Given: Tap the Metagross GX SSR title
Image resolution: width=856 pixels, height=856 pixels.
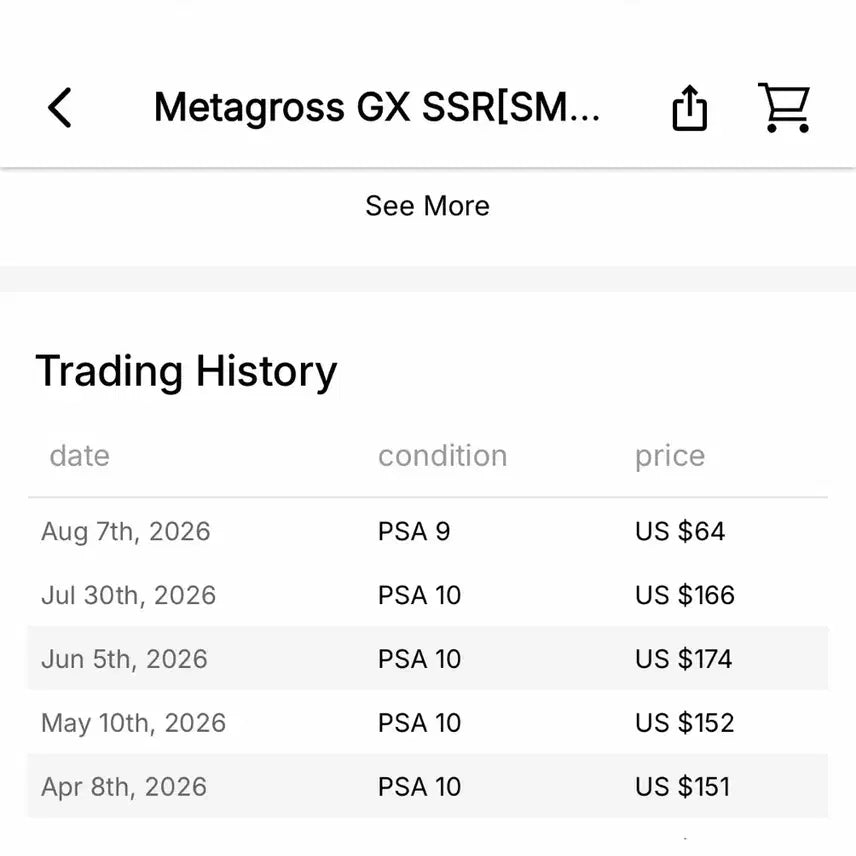Looking at the screenshot, I should [x=377, y=107].
